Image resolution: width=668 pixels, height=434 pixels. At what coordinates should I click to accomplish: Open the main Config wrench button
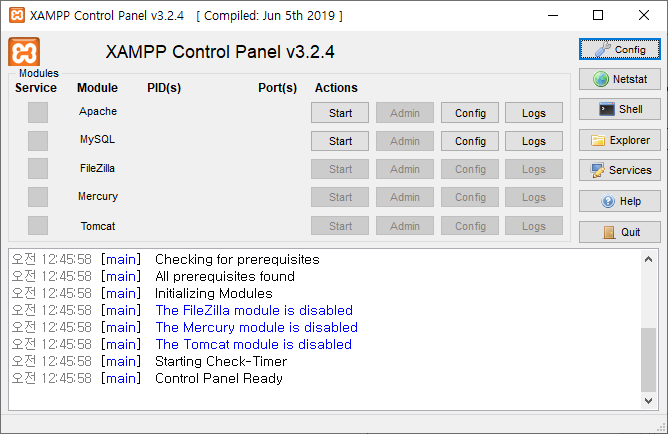point(619,49)
